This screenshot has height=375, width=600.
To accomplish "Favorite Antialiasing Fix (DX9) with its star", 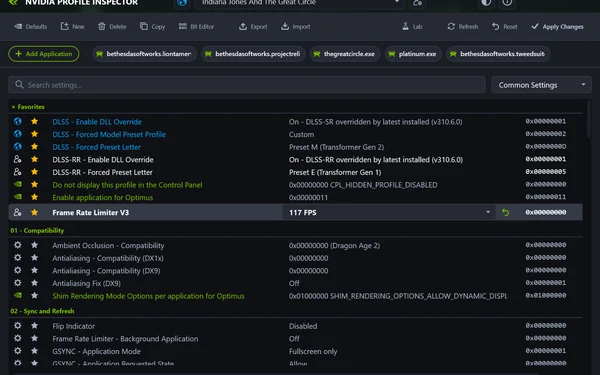I will (x=34, y=283).
